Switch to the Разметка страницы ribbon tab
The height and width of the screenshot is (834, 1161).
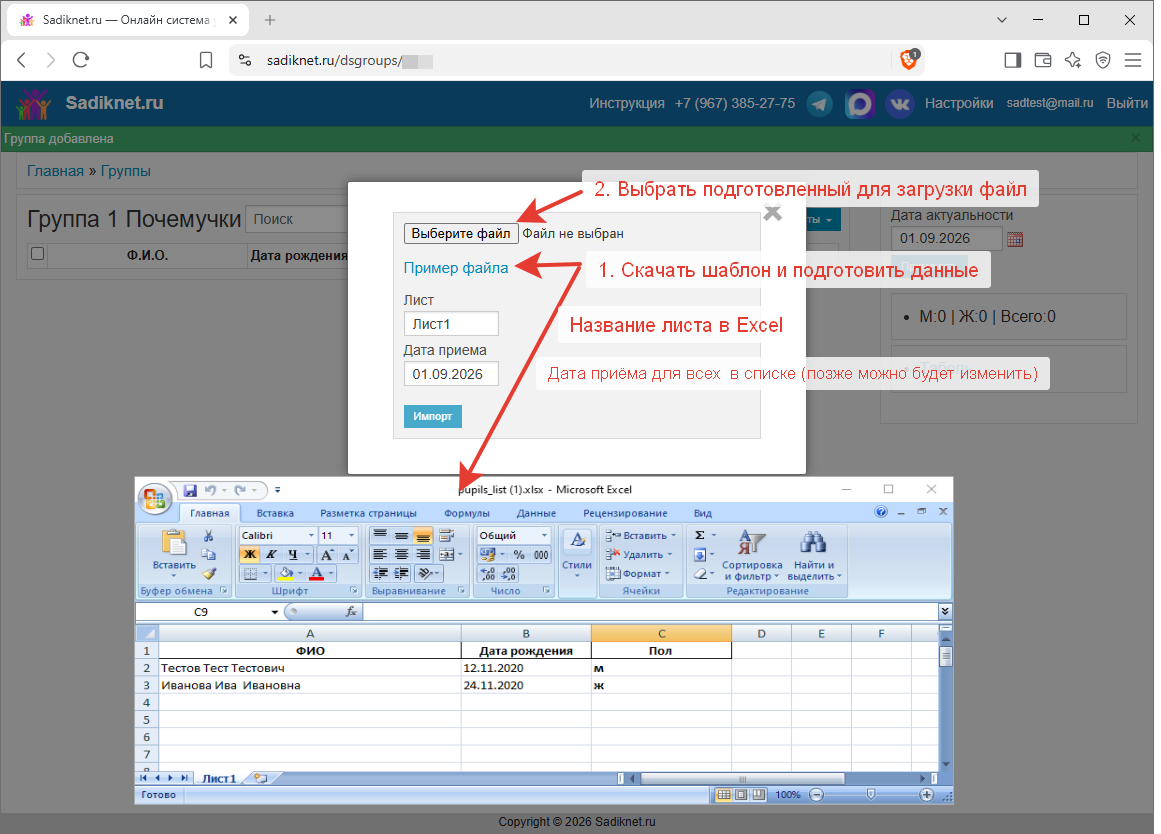(x=368, y=513)
